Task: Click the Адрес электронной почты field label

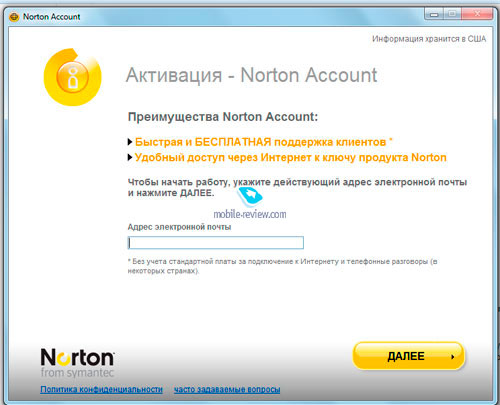Action: [179, 227]
